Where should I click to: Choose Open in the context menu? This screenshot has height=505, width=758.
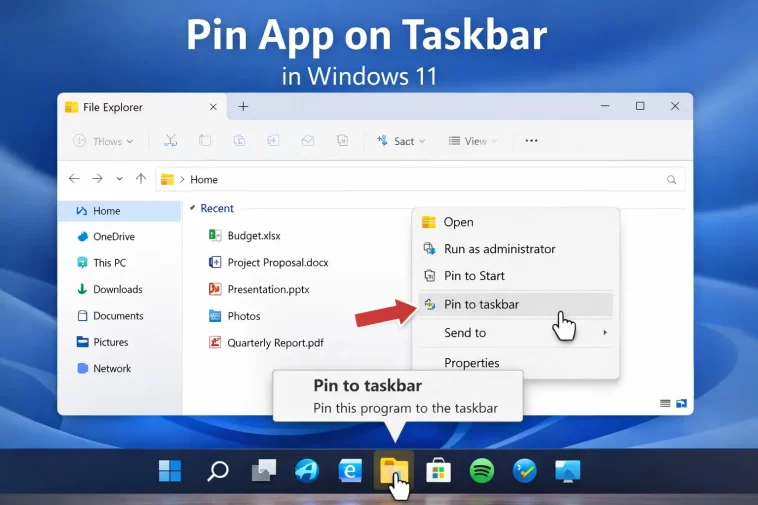[516, 222]
